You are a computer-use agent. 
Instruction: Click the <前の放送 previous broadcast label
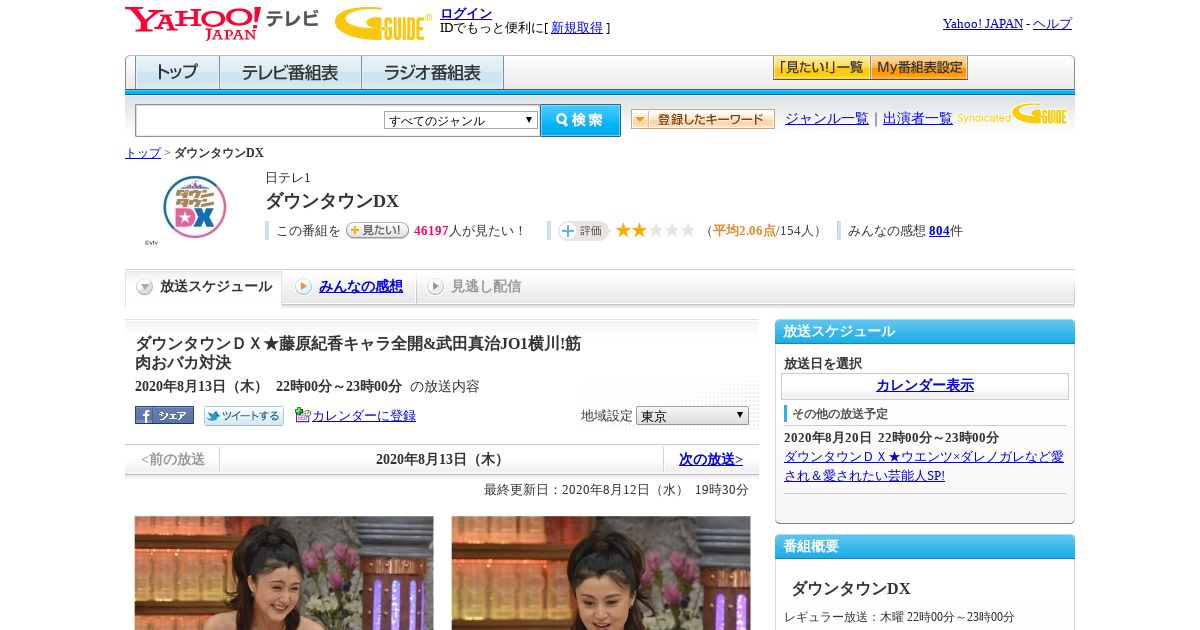(173, 460)
